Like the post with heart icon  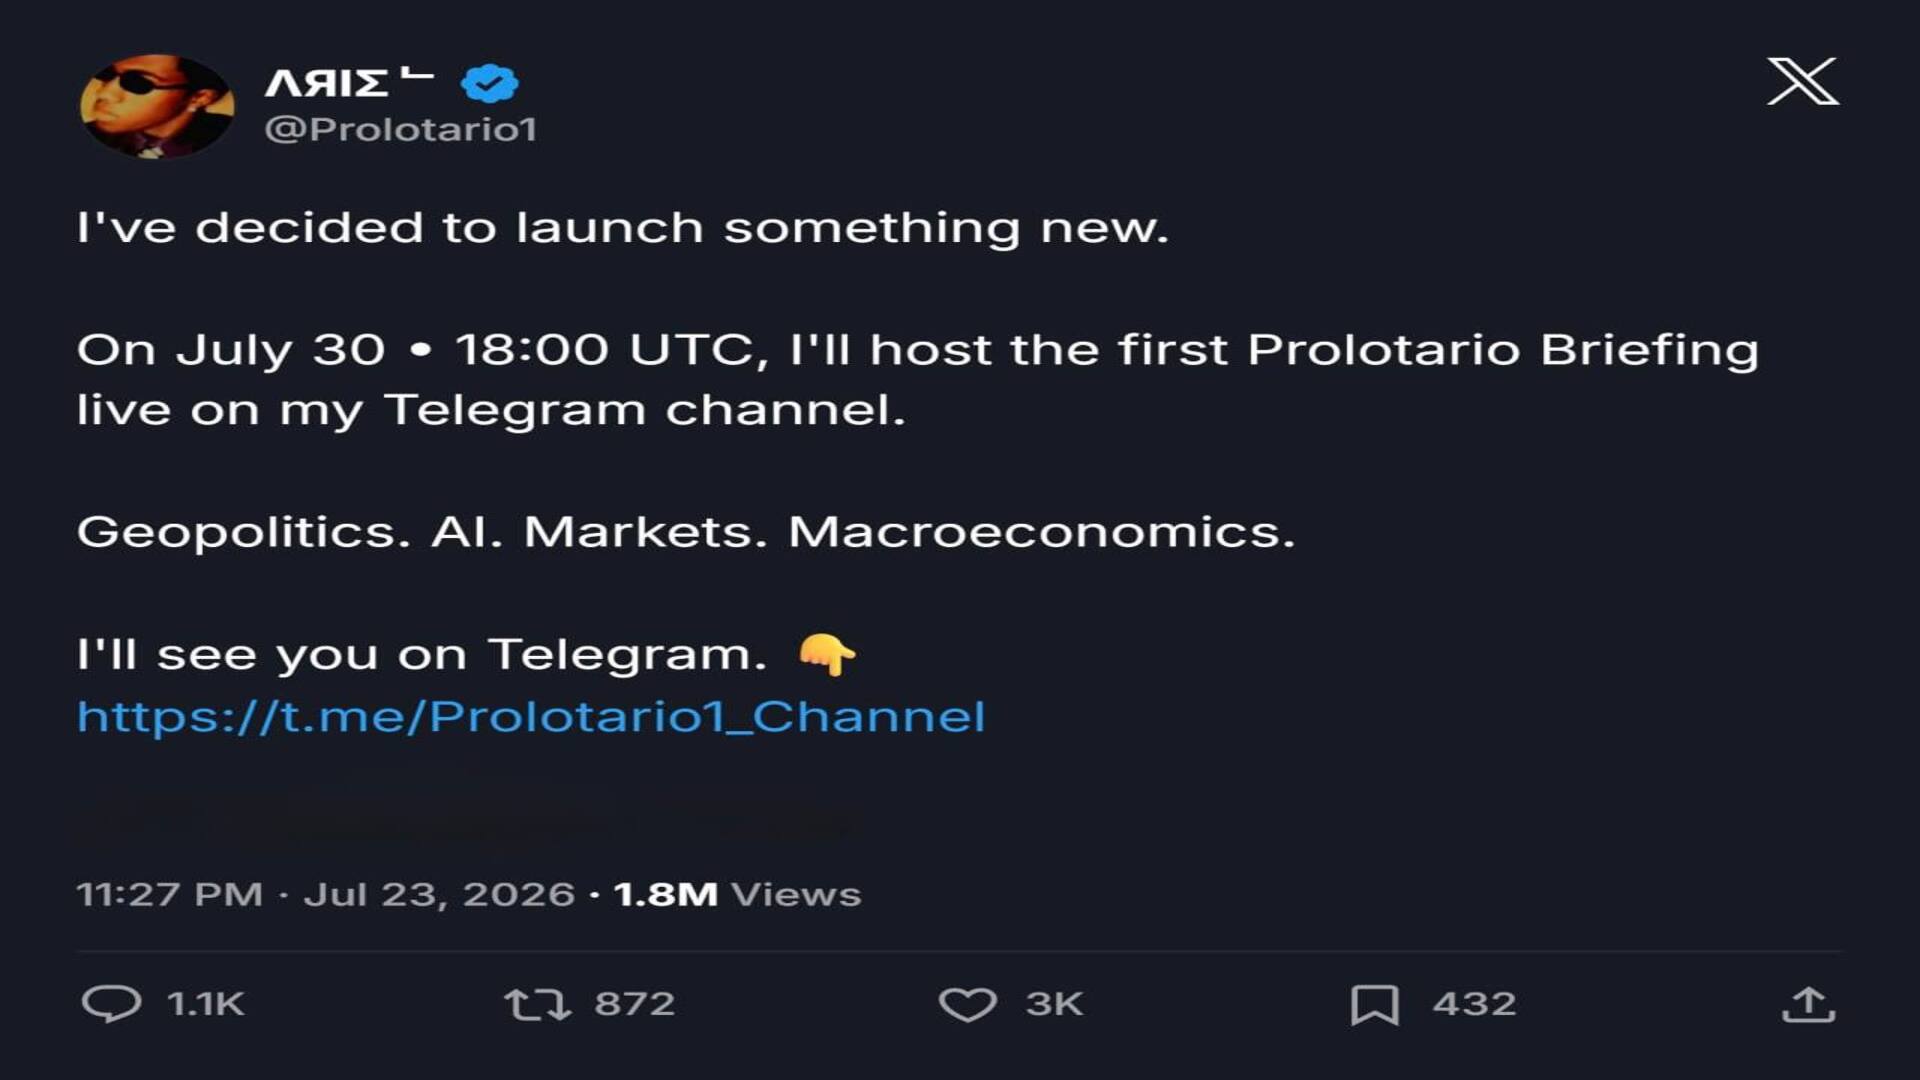[967, 1004]
